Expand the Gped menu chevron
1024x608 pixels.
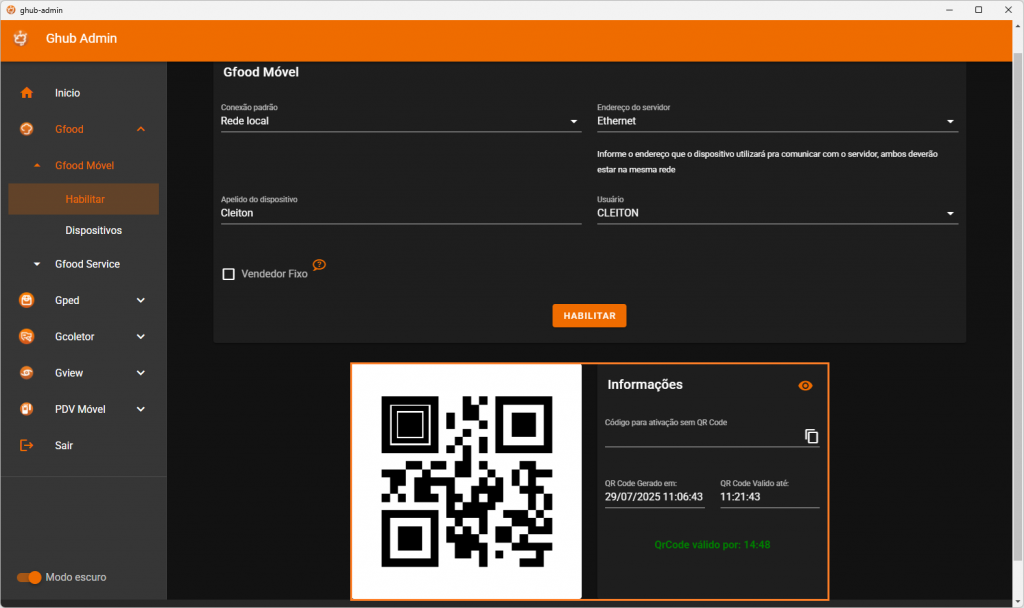(140, 300)
